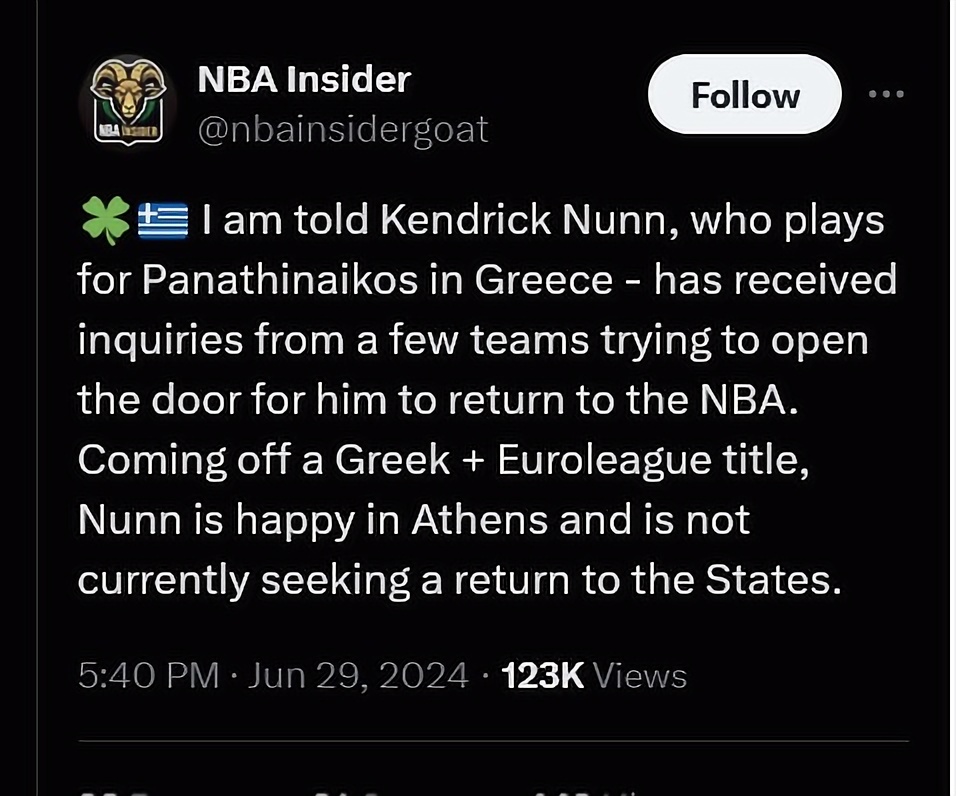
Task: Open the 123K Views count
Action: 594,676
